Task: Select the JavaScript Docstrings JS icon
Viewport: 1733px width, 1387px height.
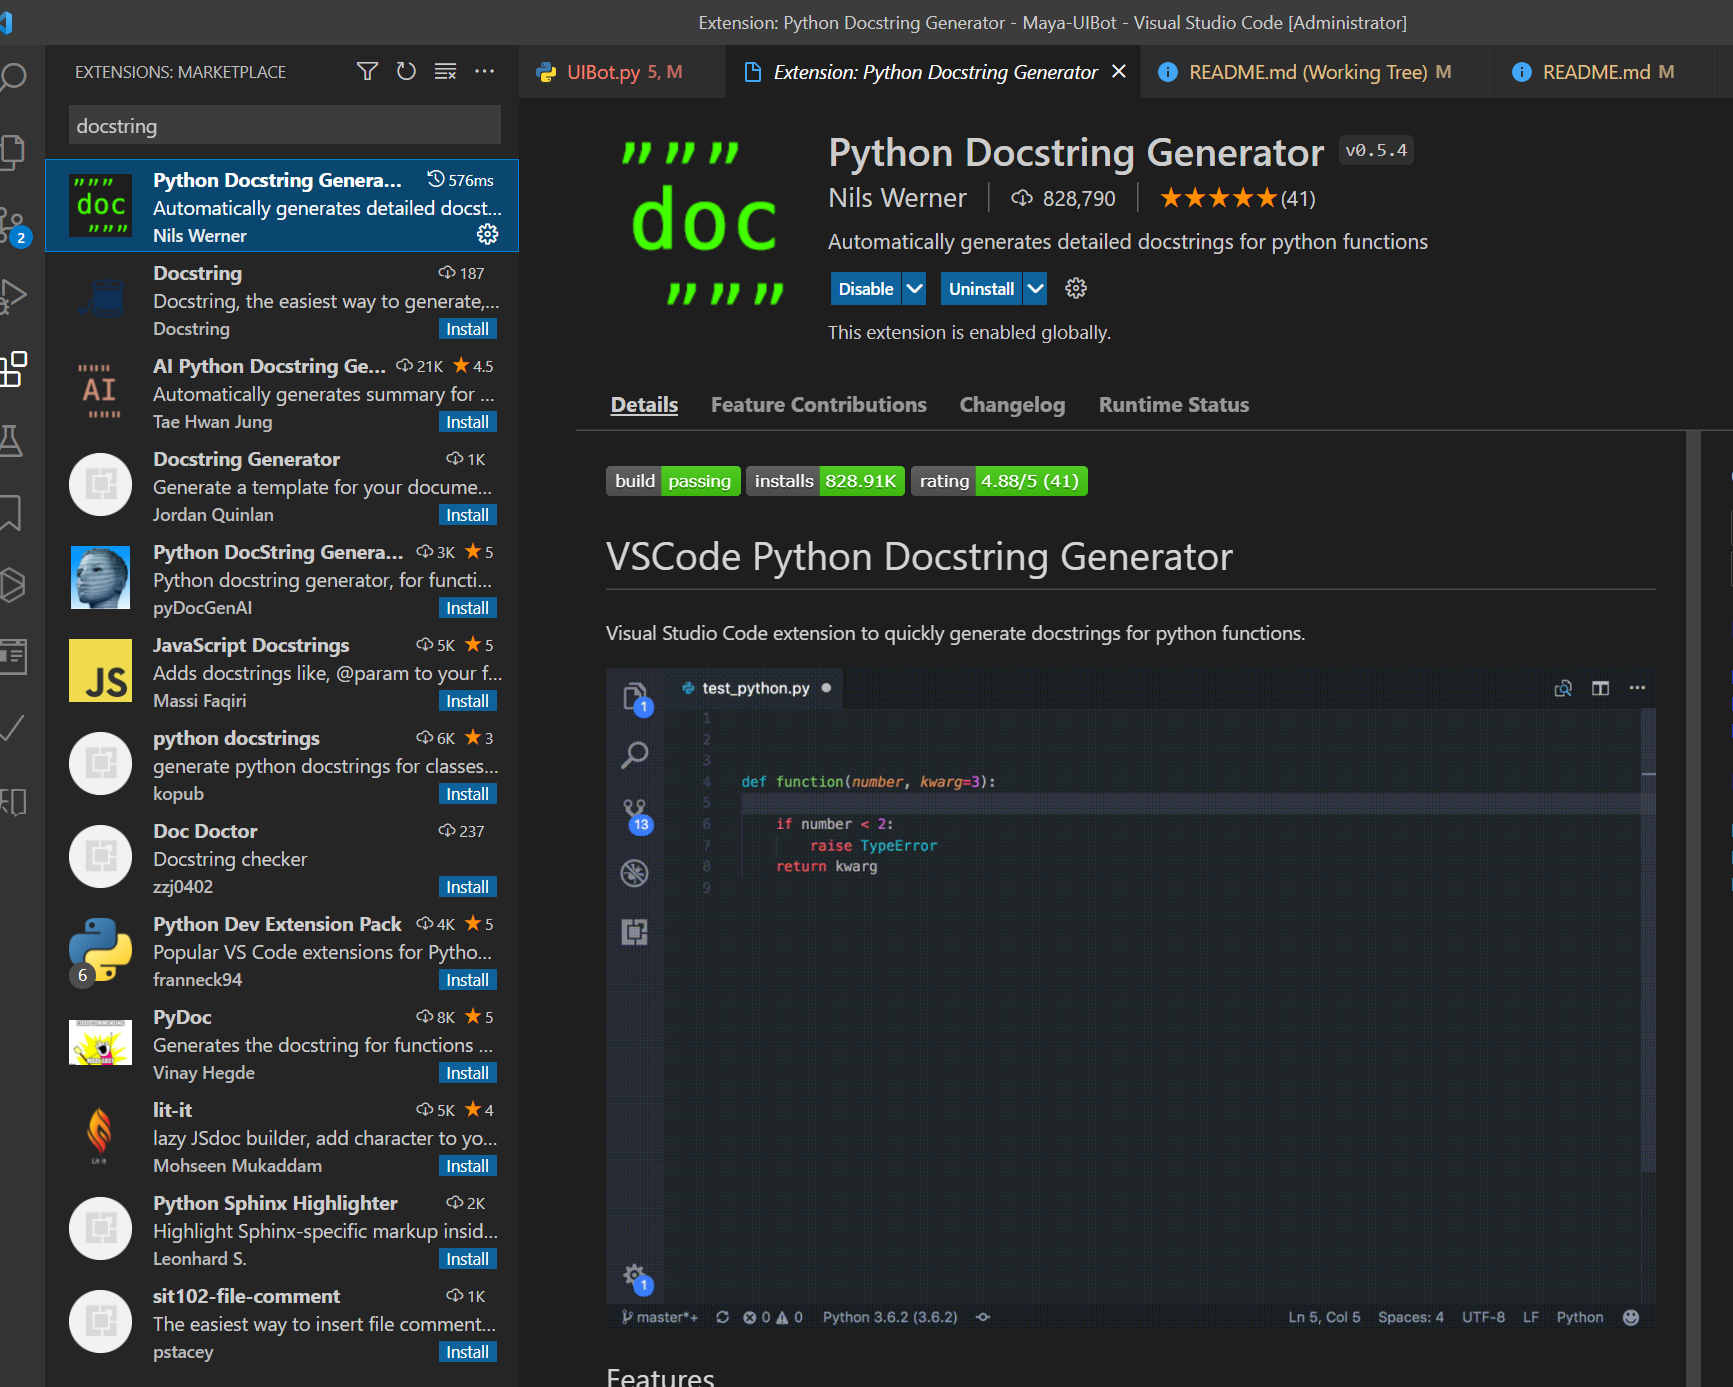Action: pos(100,670)
